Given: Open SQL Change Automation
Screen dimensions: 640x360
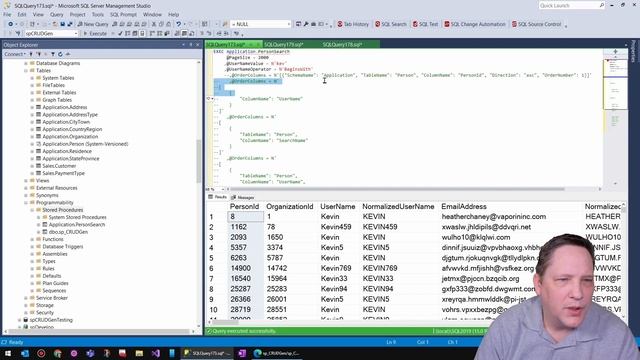Looking at the screenshot, I should tap(475, 24).
